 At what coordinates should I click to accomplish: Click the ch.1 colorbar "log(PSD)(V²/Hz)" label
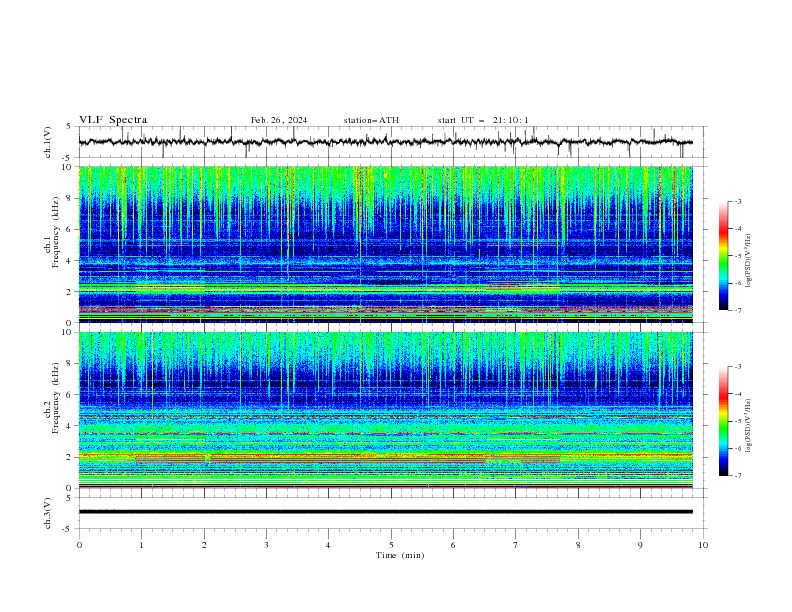click(749, 261)
